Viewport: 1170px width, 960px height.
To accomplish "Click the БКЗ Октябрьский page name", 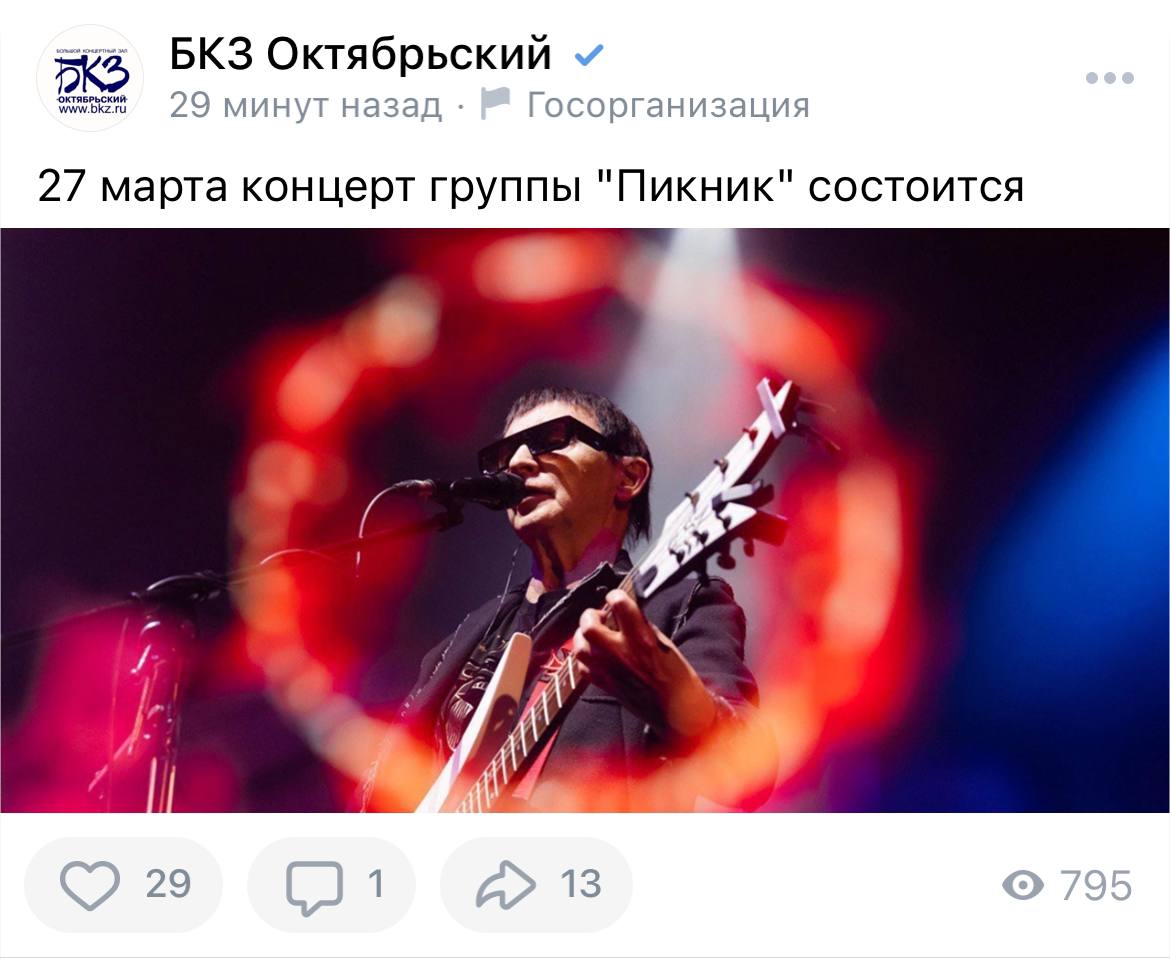I will [x=360, y=54].
